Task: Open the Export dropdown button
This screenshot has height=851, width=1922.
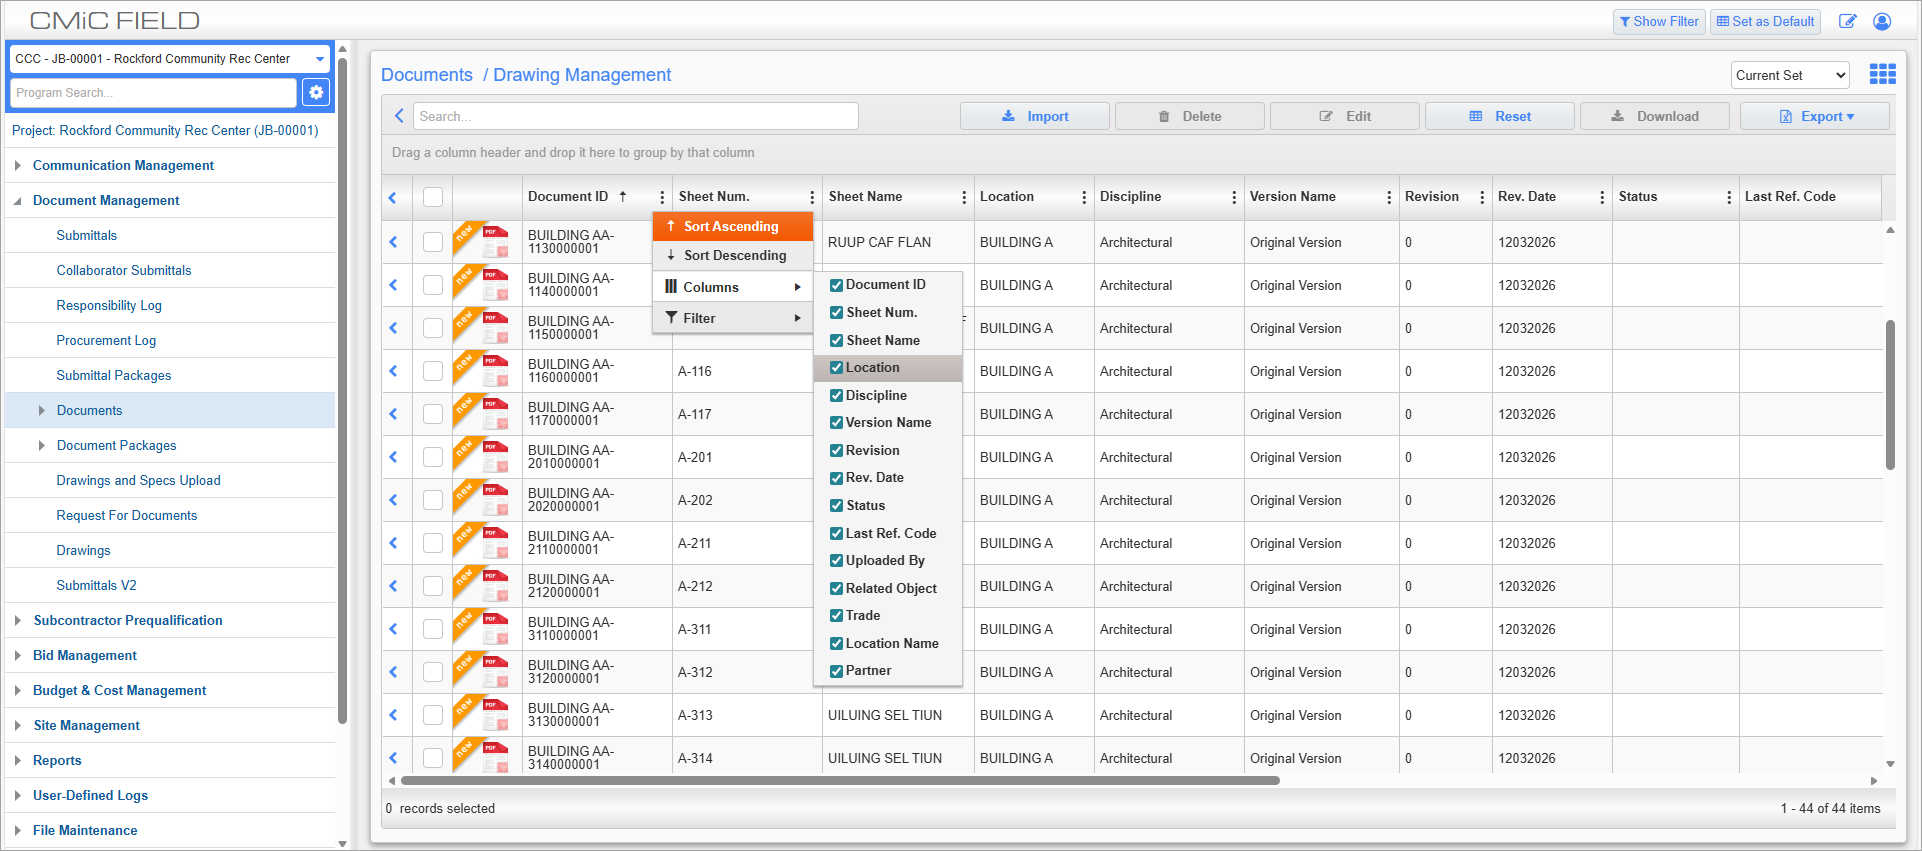Action: pyautogui.click(x=1815, y=116)
